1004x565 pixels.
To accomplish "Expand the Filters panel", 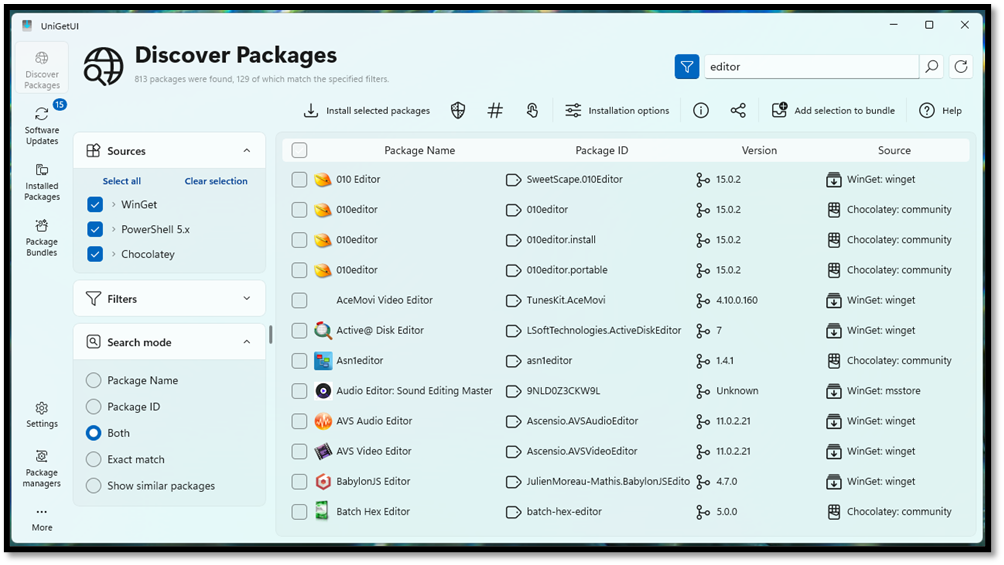I will coord(247,298).
